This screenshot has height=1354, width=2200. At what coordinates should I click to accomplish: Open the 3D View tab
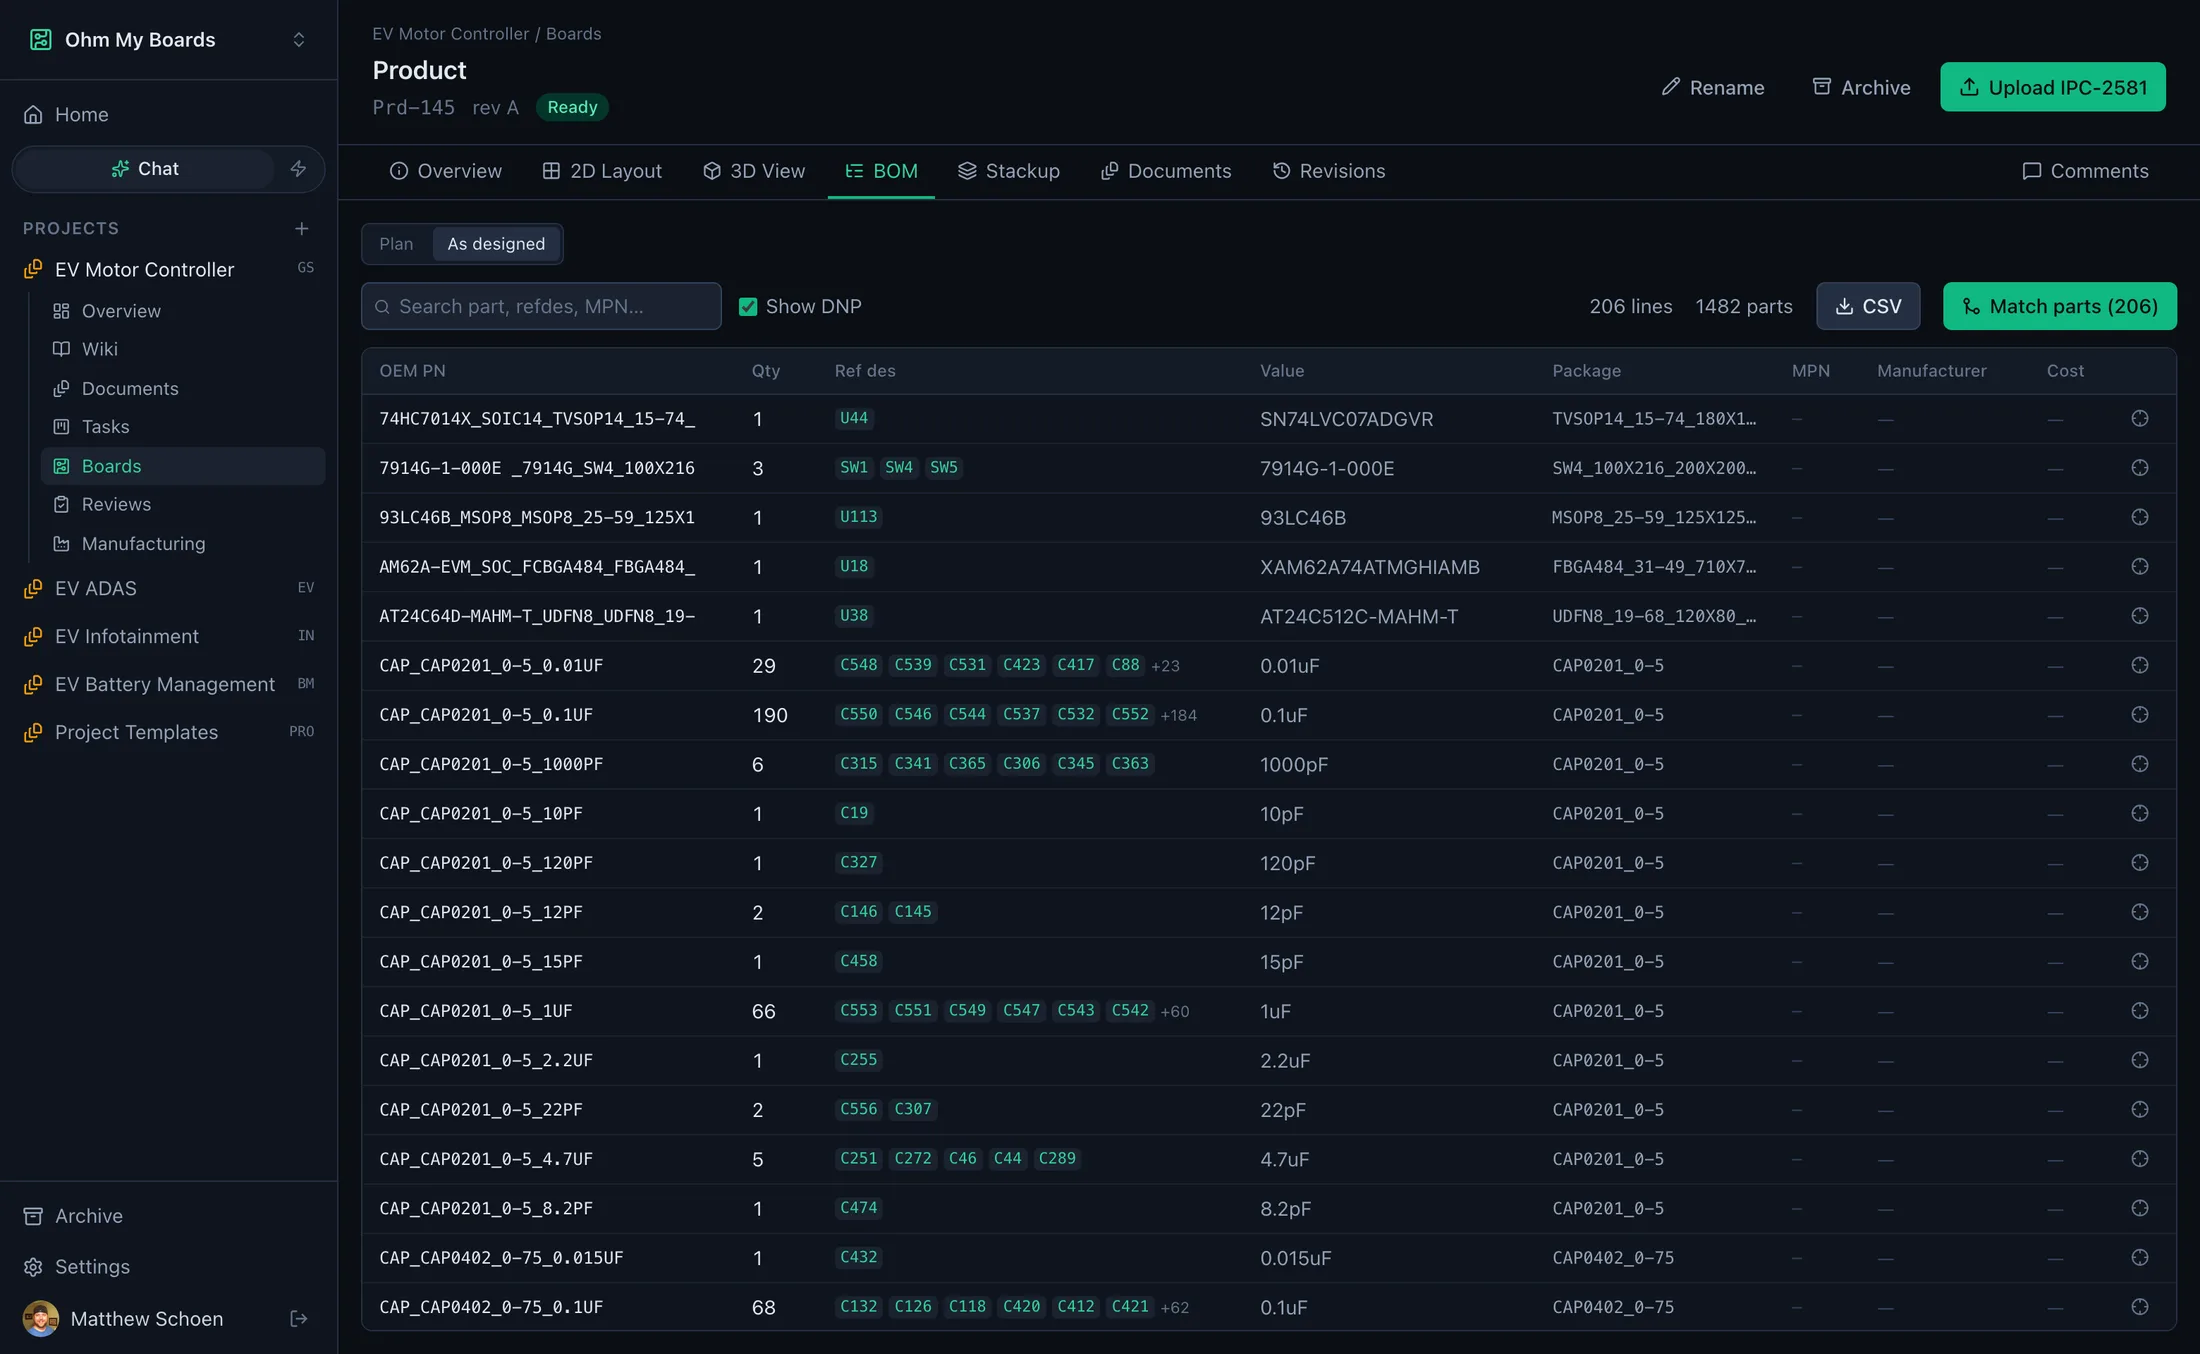pos(753,171)
